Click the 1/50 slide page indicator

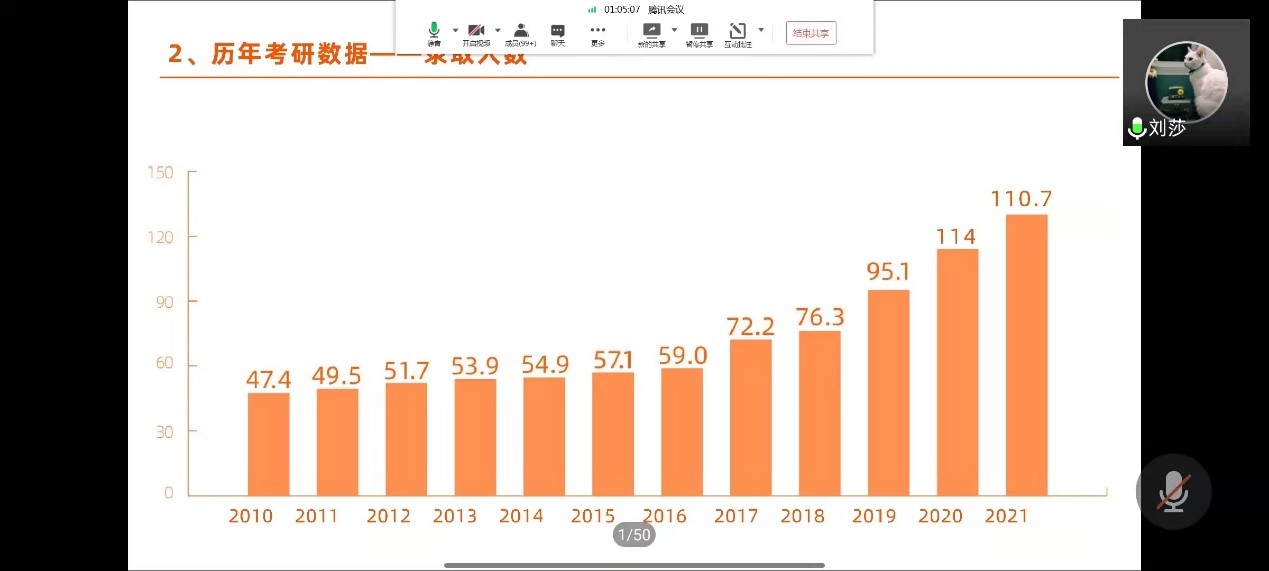click(634, 535)
